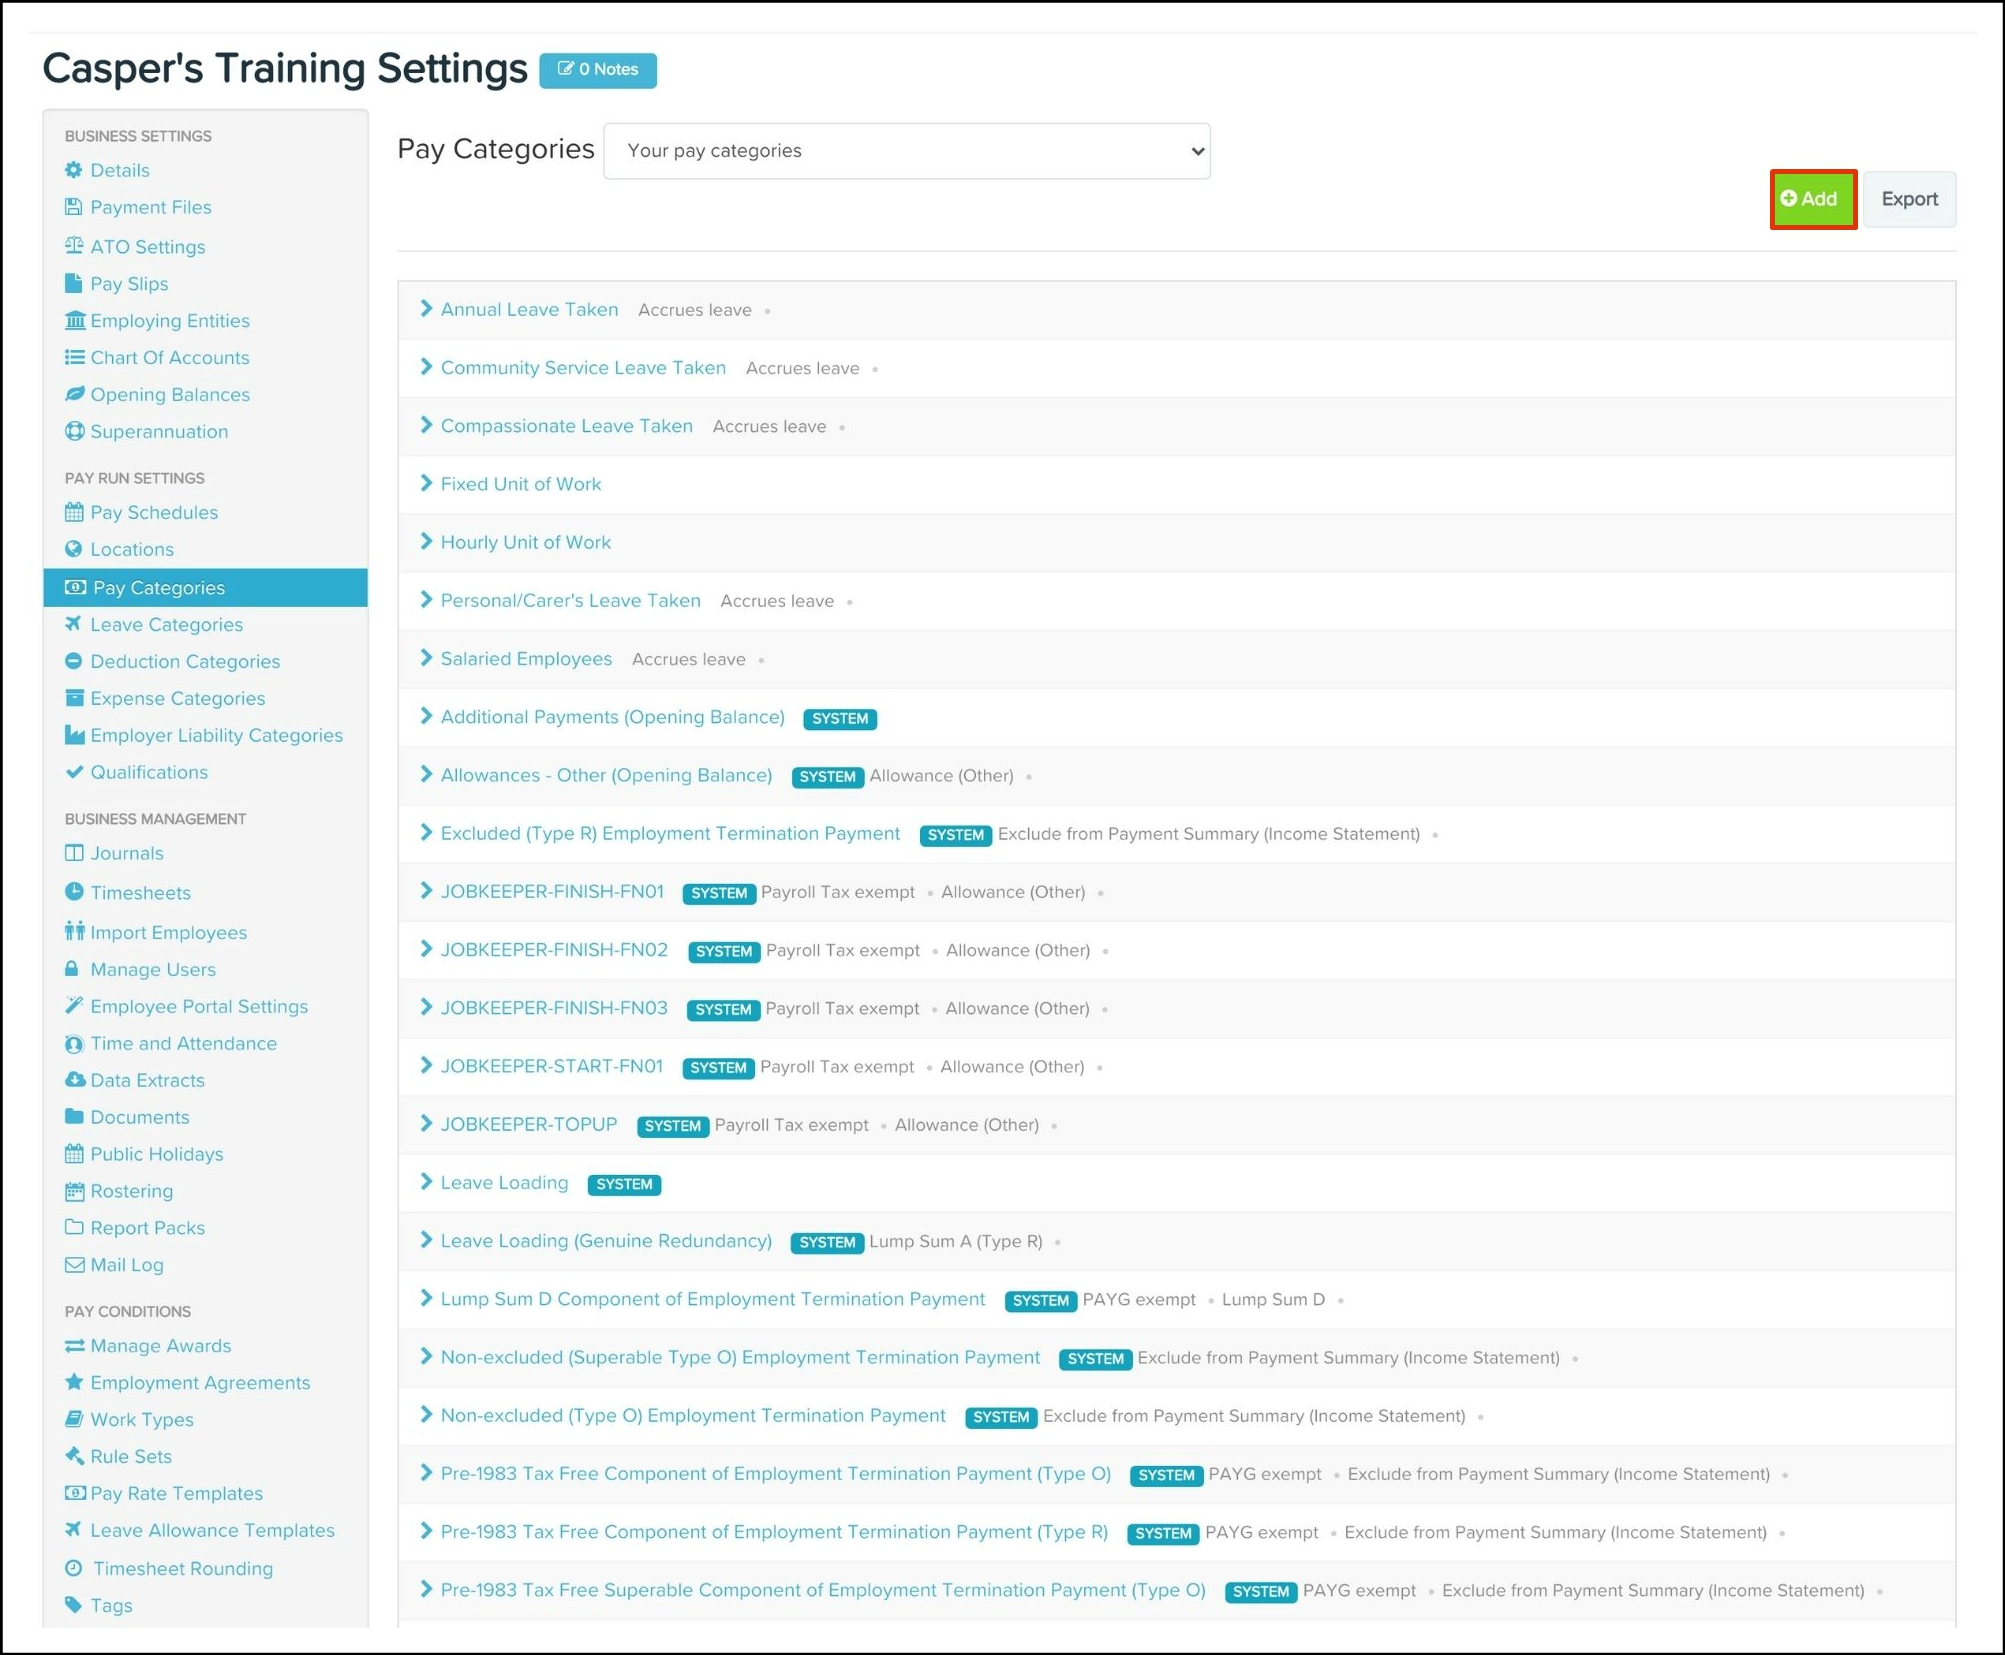Open the Salaried Employees pay category link

point(526,659)
